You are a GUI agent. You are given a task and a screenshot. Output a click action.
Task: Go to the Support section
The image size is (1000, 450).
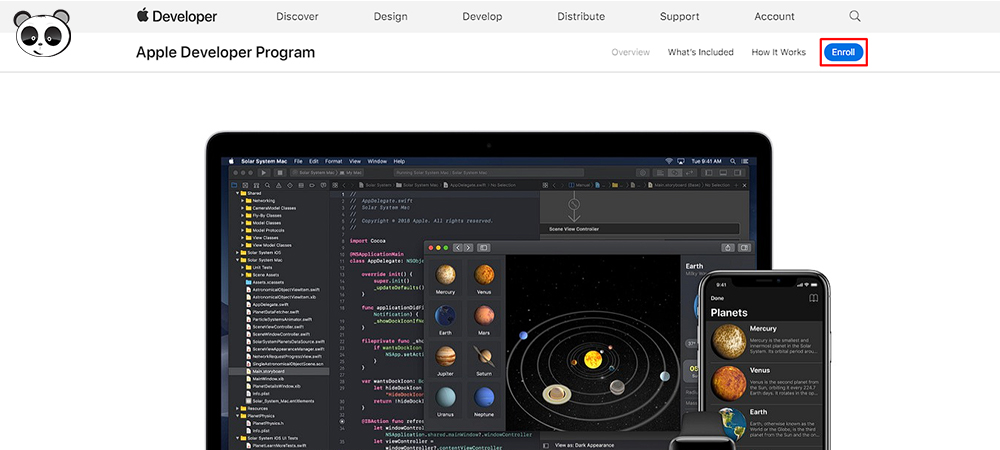(679, 17)
